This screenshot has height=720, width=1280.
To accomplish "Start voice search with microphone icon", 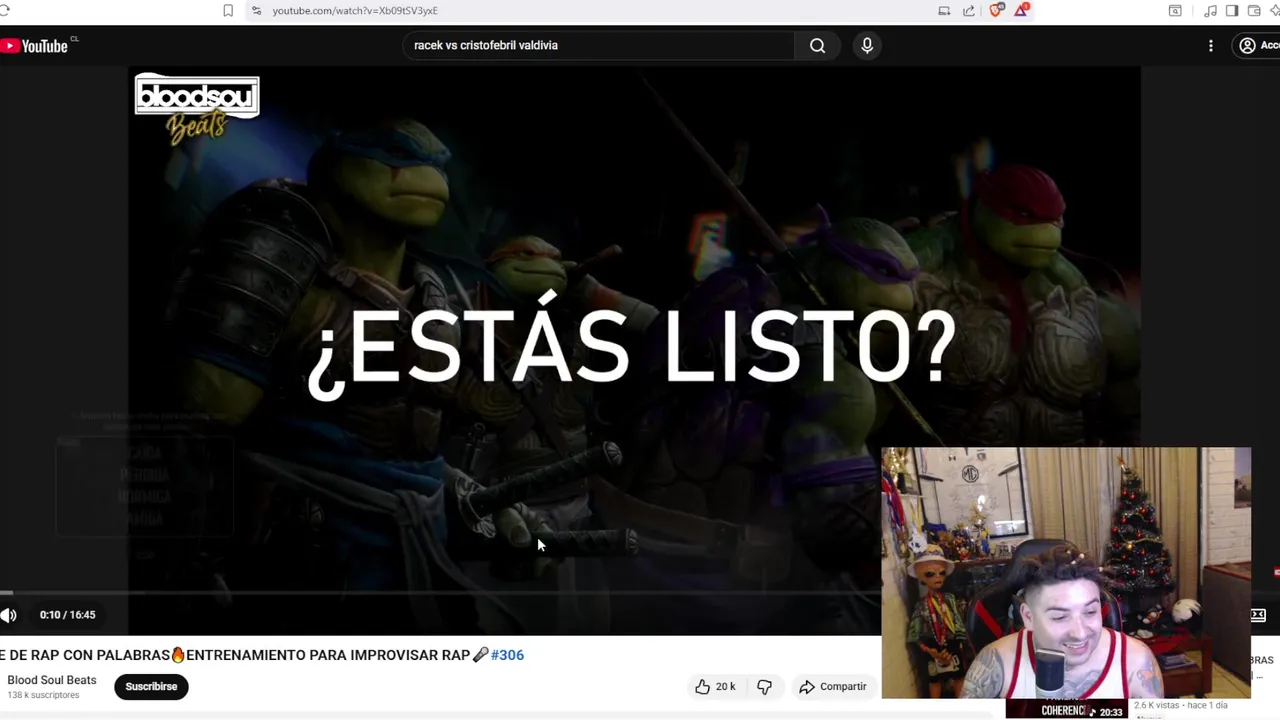I will tap(867, 45).
